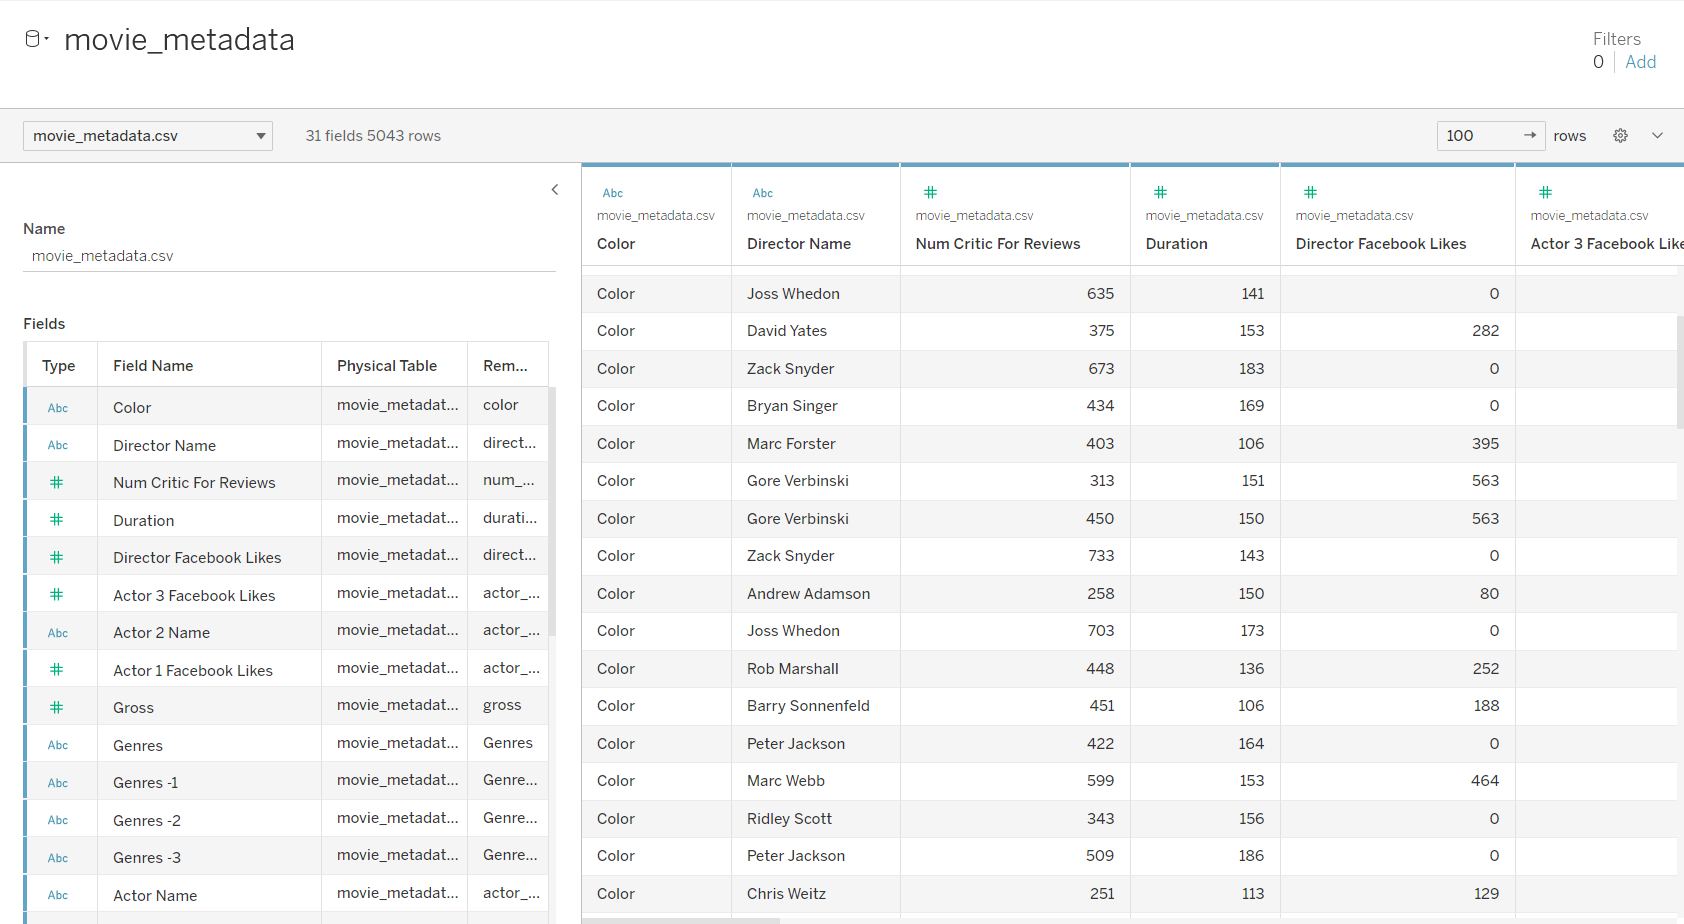Collapse the left panel using the chevron

[555, 189]
